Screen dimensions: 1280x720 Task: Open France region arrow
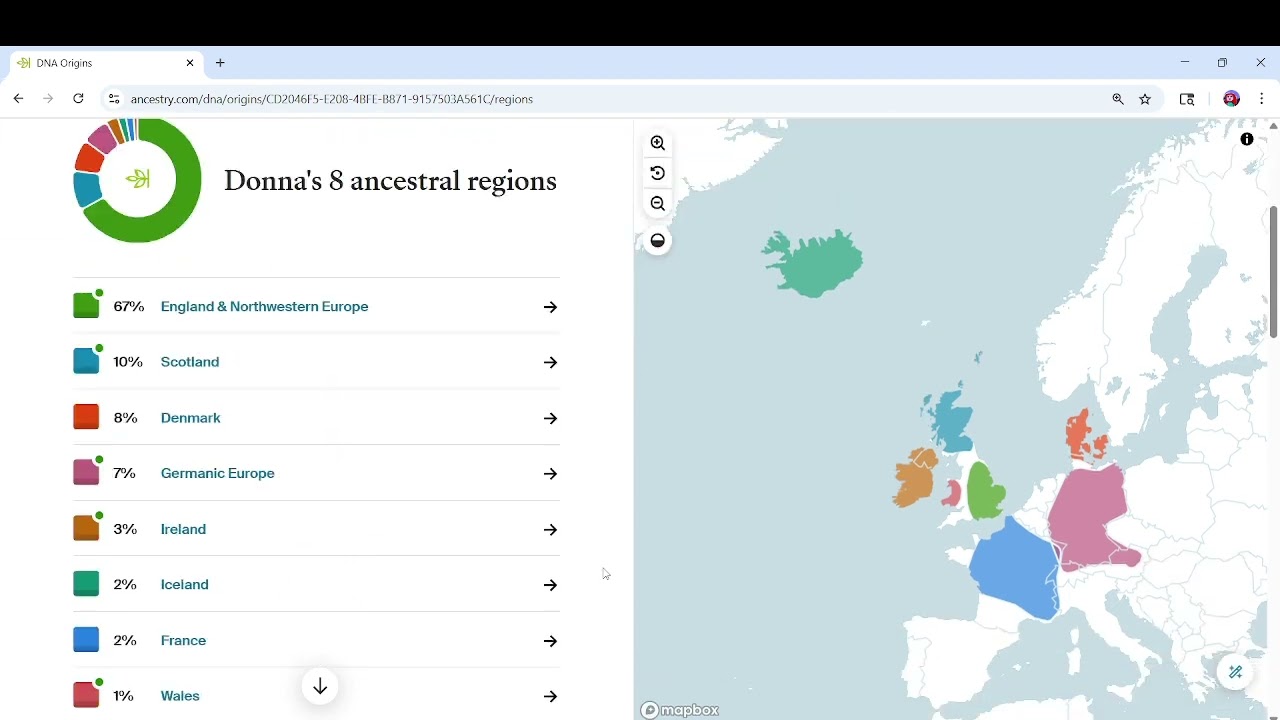coord(550,641)
